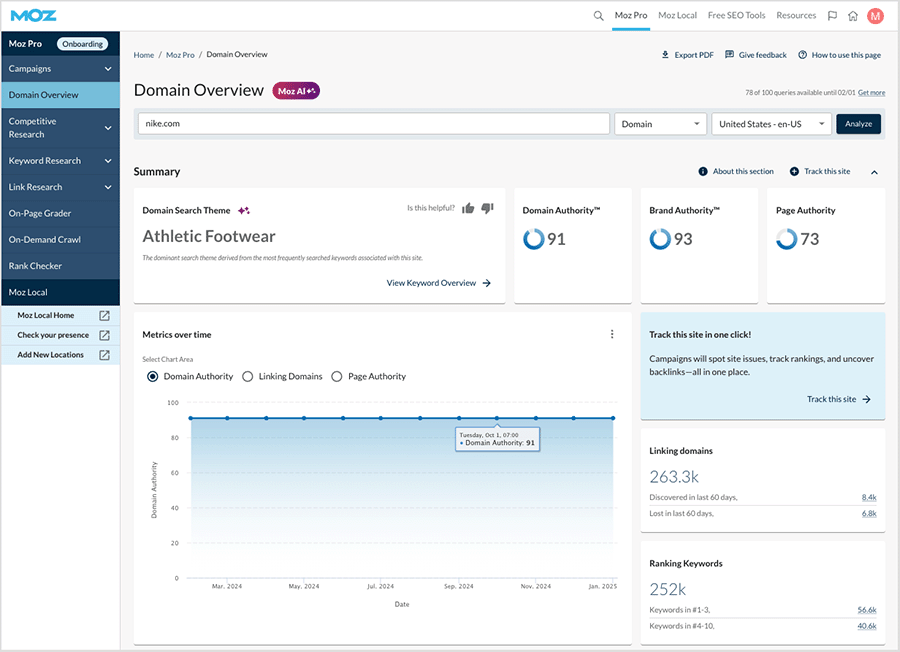Click About this section info icon

click(703, 171)
